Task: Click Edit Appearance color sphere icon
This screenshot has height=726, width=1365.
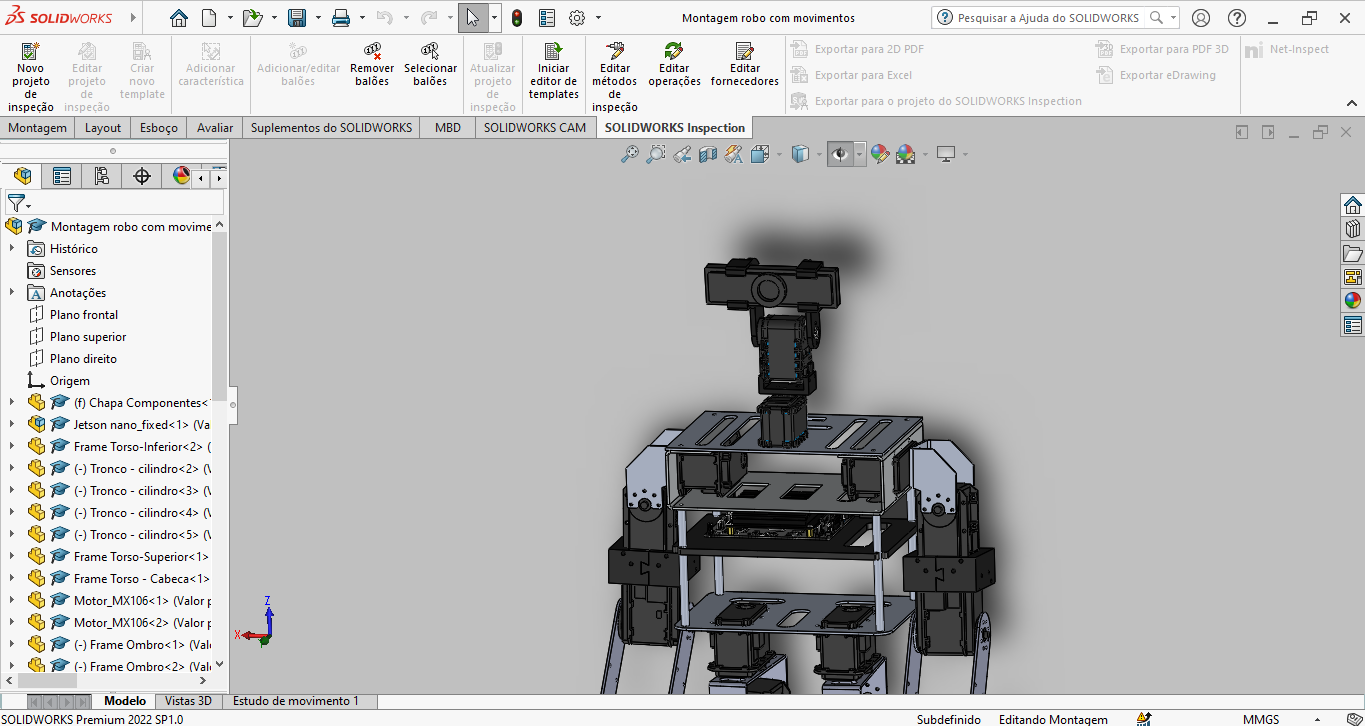Action: (x=879, y=154)
